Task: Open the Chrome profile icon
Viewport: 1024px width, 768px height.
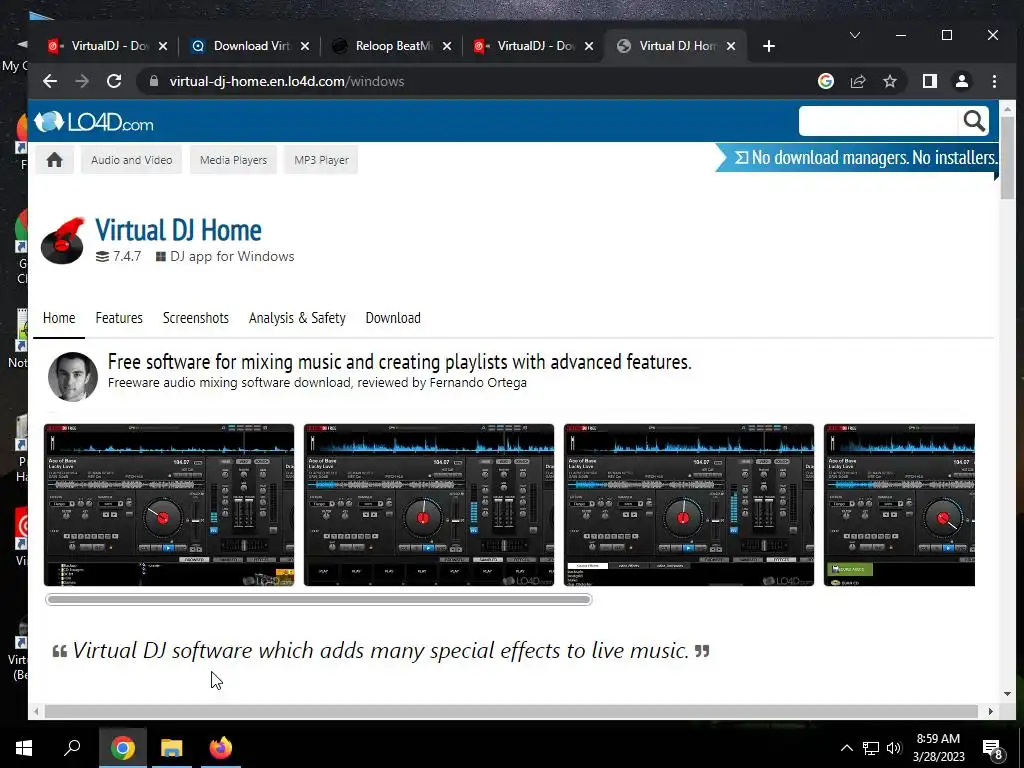Action: click(x=961, y=81)
